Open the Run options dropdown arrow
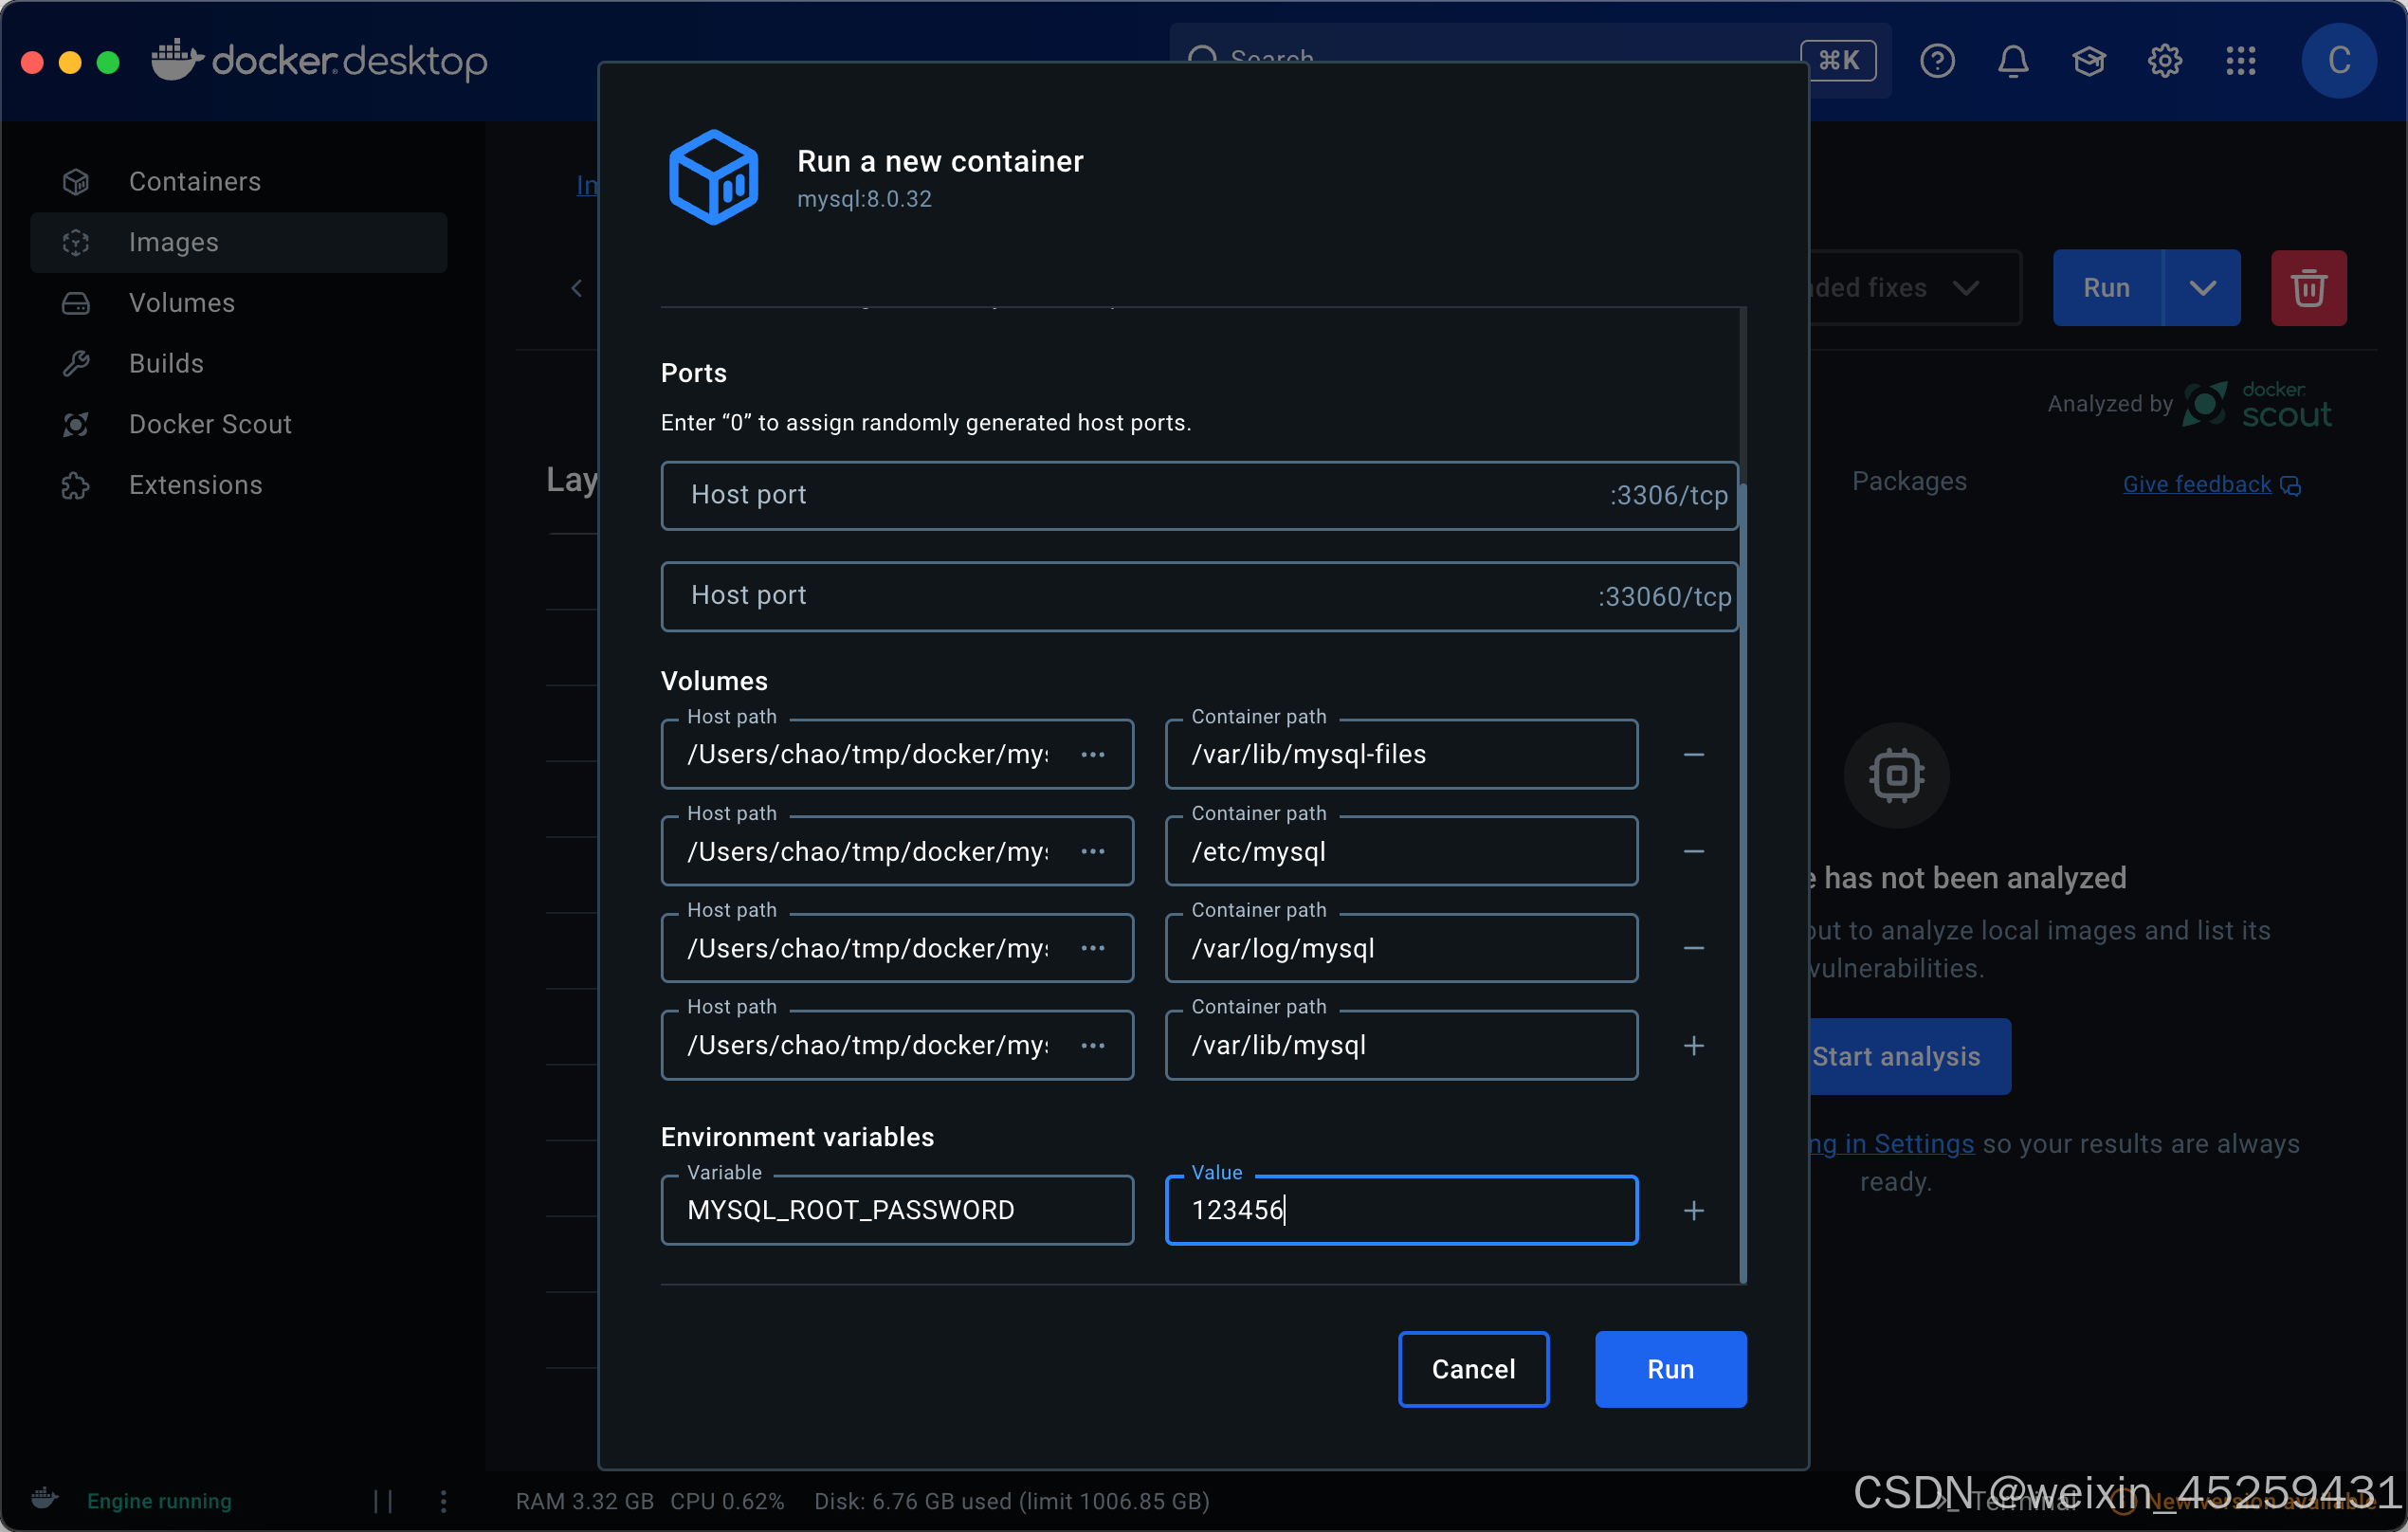Viewport: 2408px width, 1532px height. (x=2204, y=288)
